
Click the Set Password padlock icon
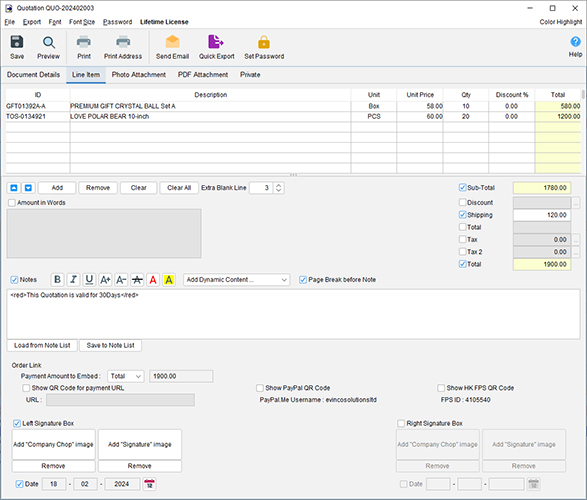[264, 42]
